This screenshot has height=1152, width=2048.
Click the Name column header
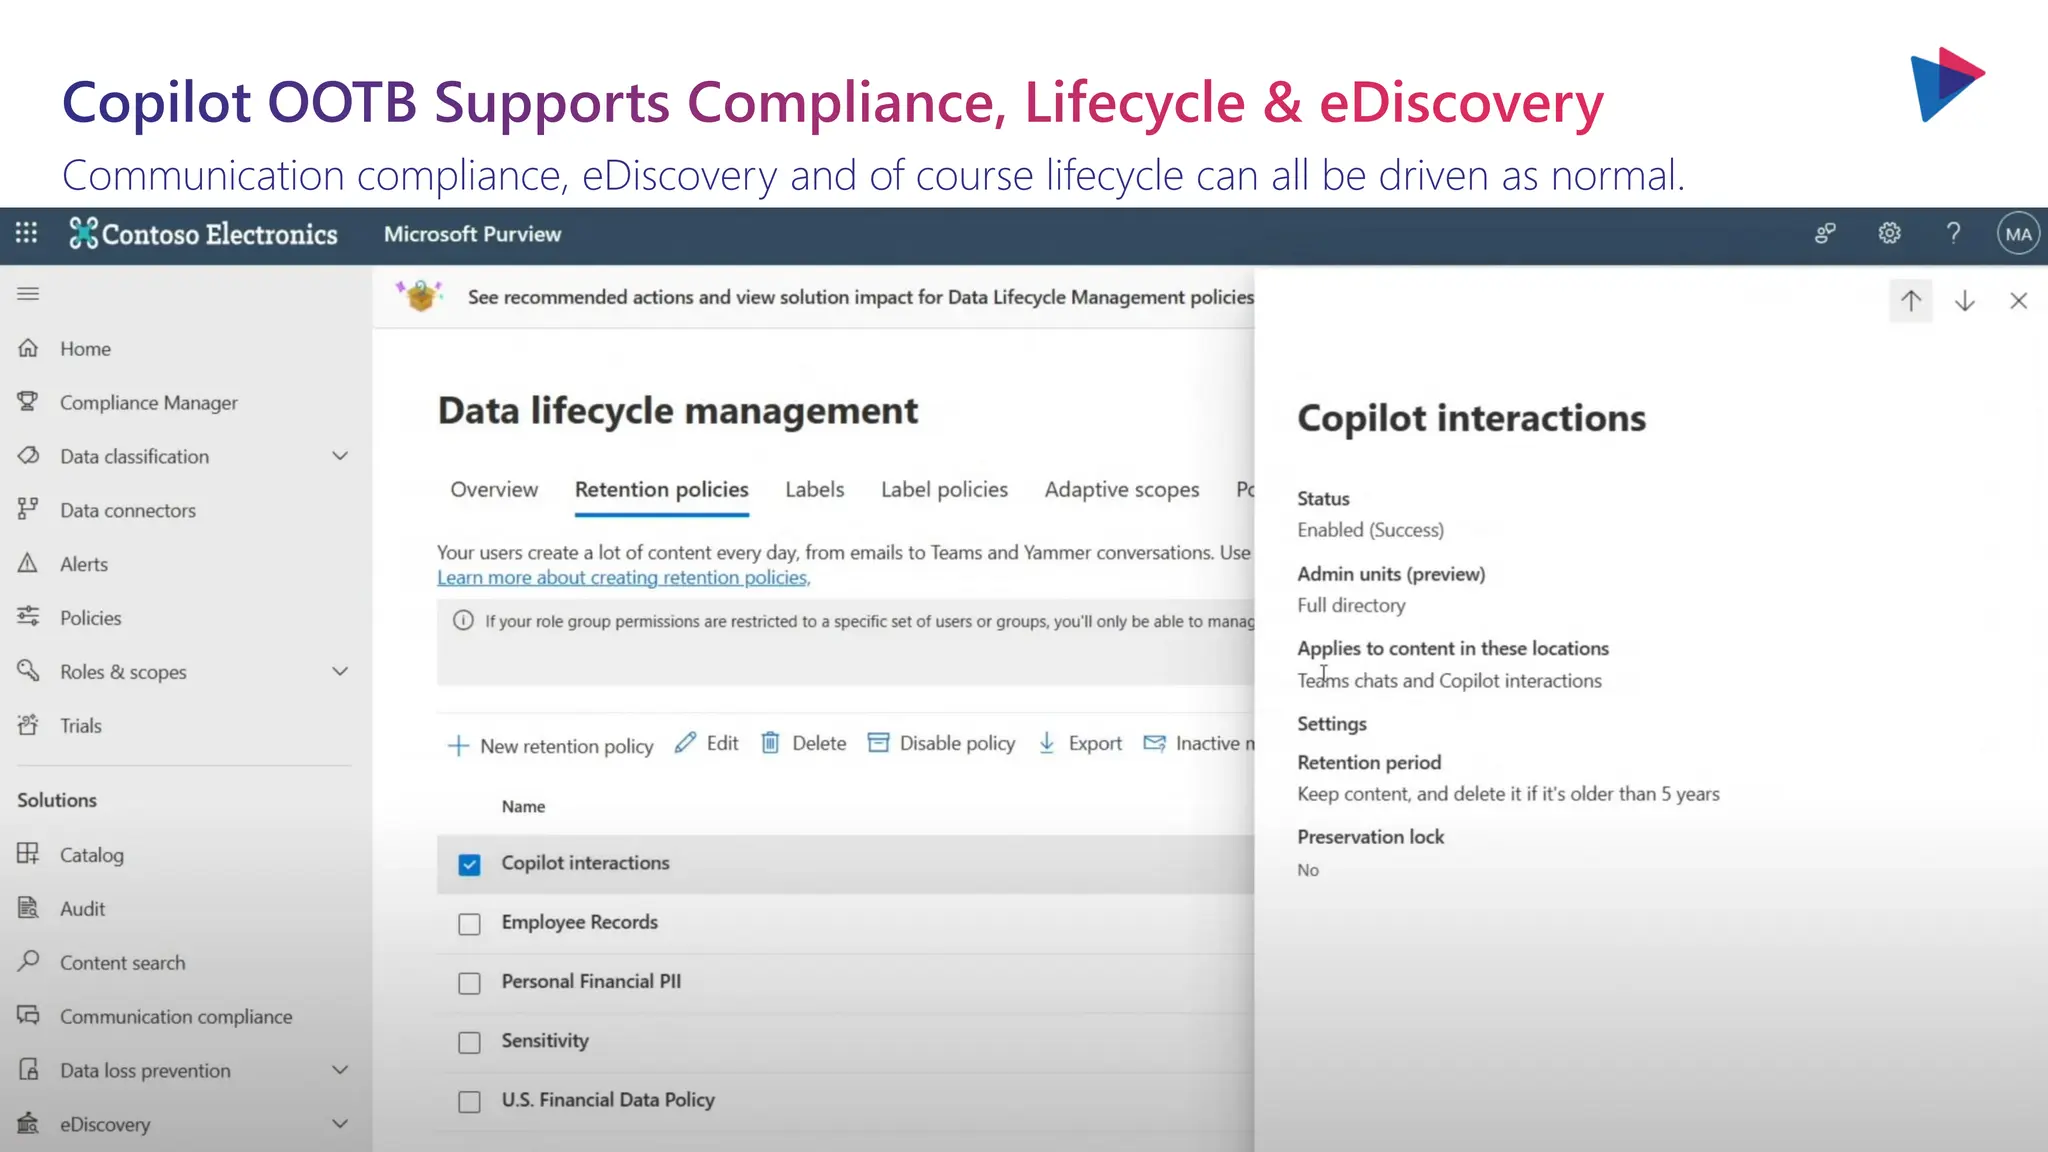coord(523,806)
